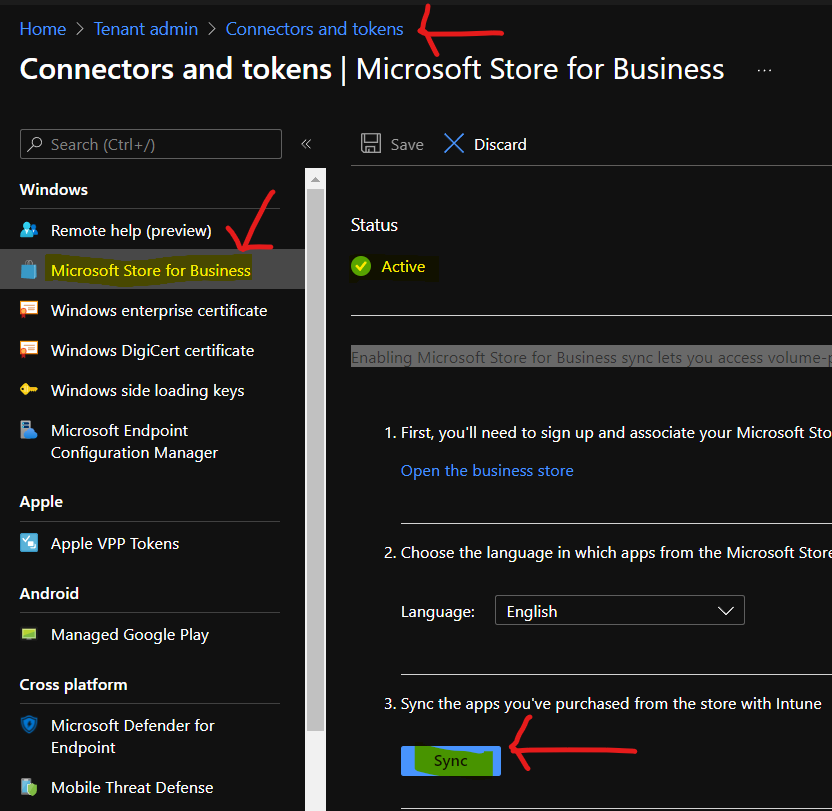Click the Managed Google Play icon
The width and height of the screenshot is (832, 811).
click(x=29, y=634)
